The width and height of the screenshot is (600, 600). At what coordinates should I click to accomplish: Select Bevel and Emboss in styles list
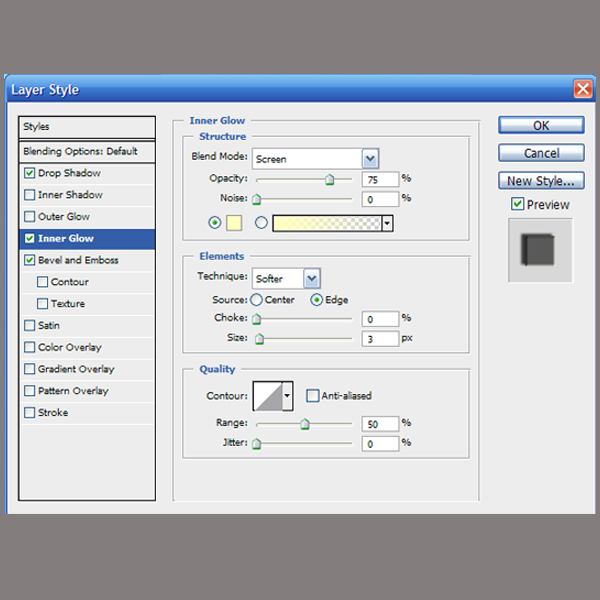click(78, 260)
